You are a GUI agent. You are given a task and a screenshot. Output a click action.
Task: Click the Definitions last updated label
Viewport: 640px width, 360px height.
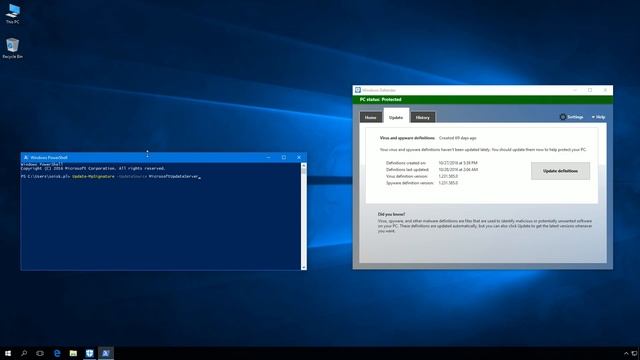coord(407,169)
